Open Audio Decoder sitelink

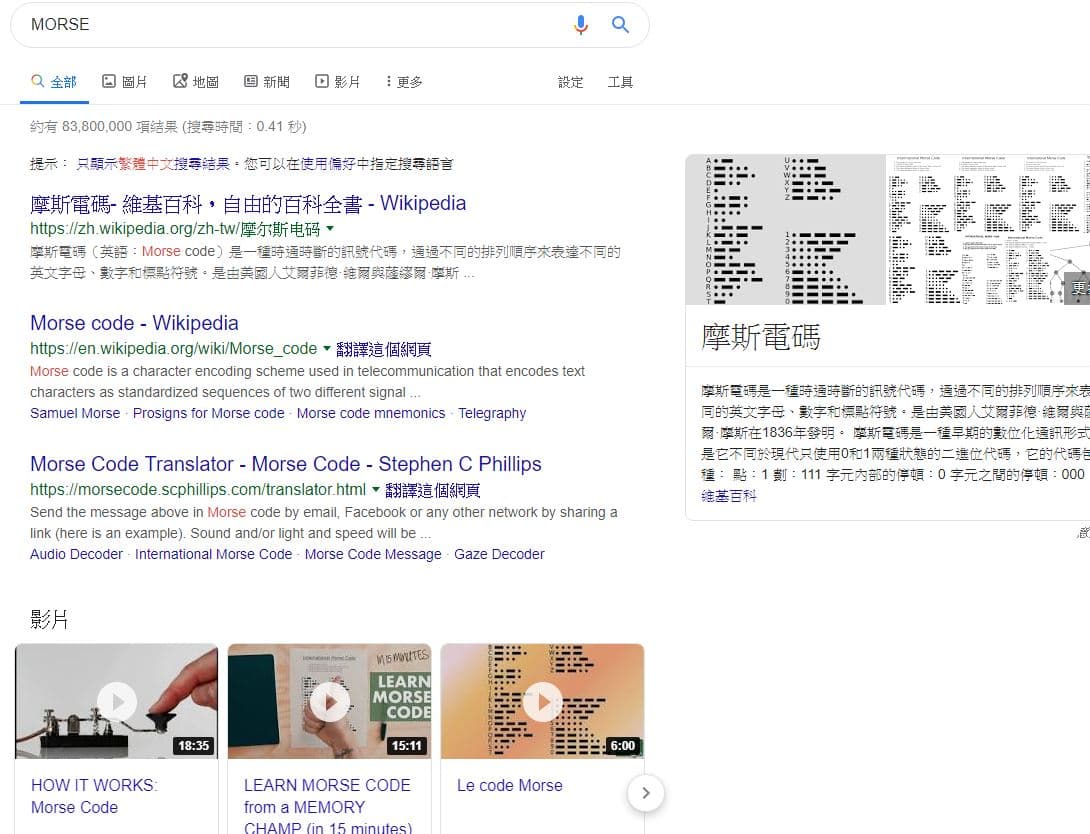coord(76,554)
